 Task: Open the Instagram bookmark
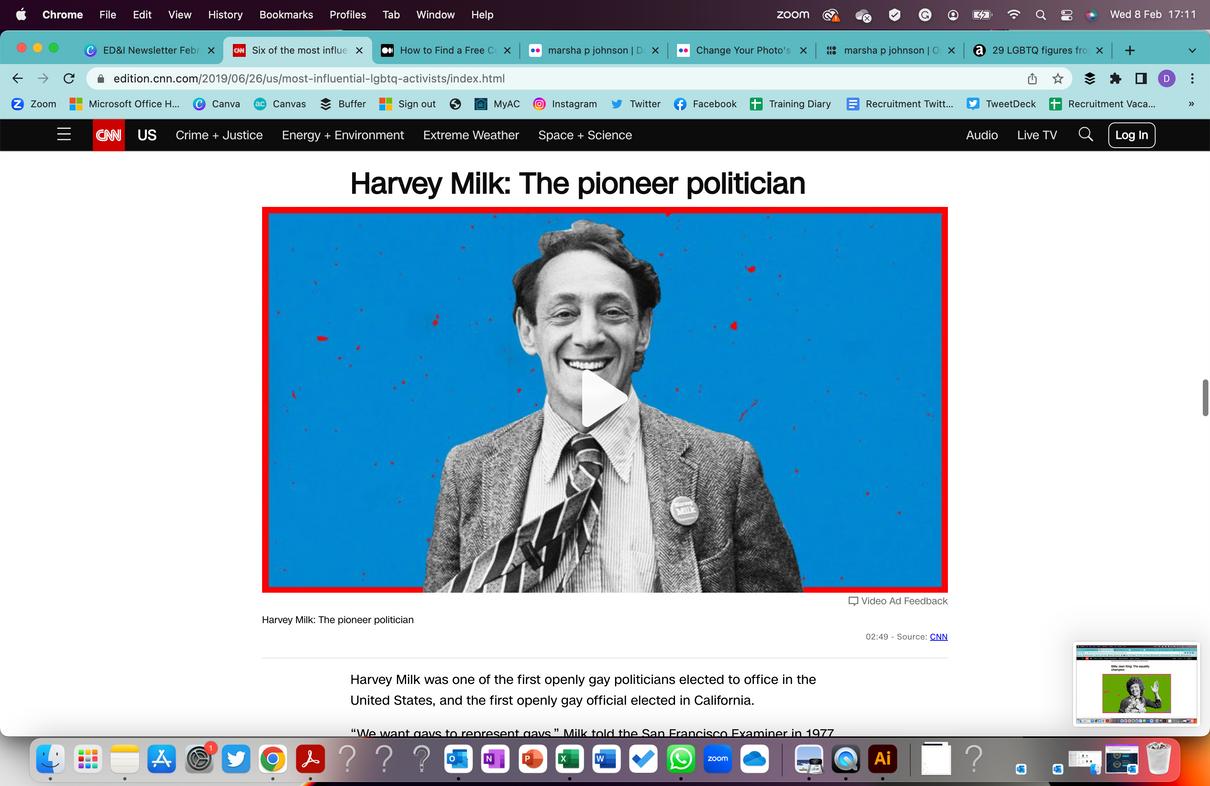click(x=564, y=104)
